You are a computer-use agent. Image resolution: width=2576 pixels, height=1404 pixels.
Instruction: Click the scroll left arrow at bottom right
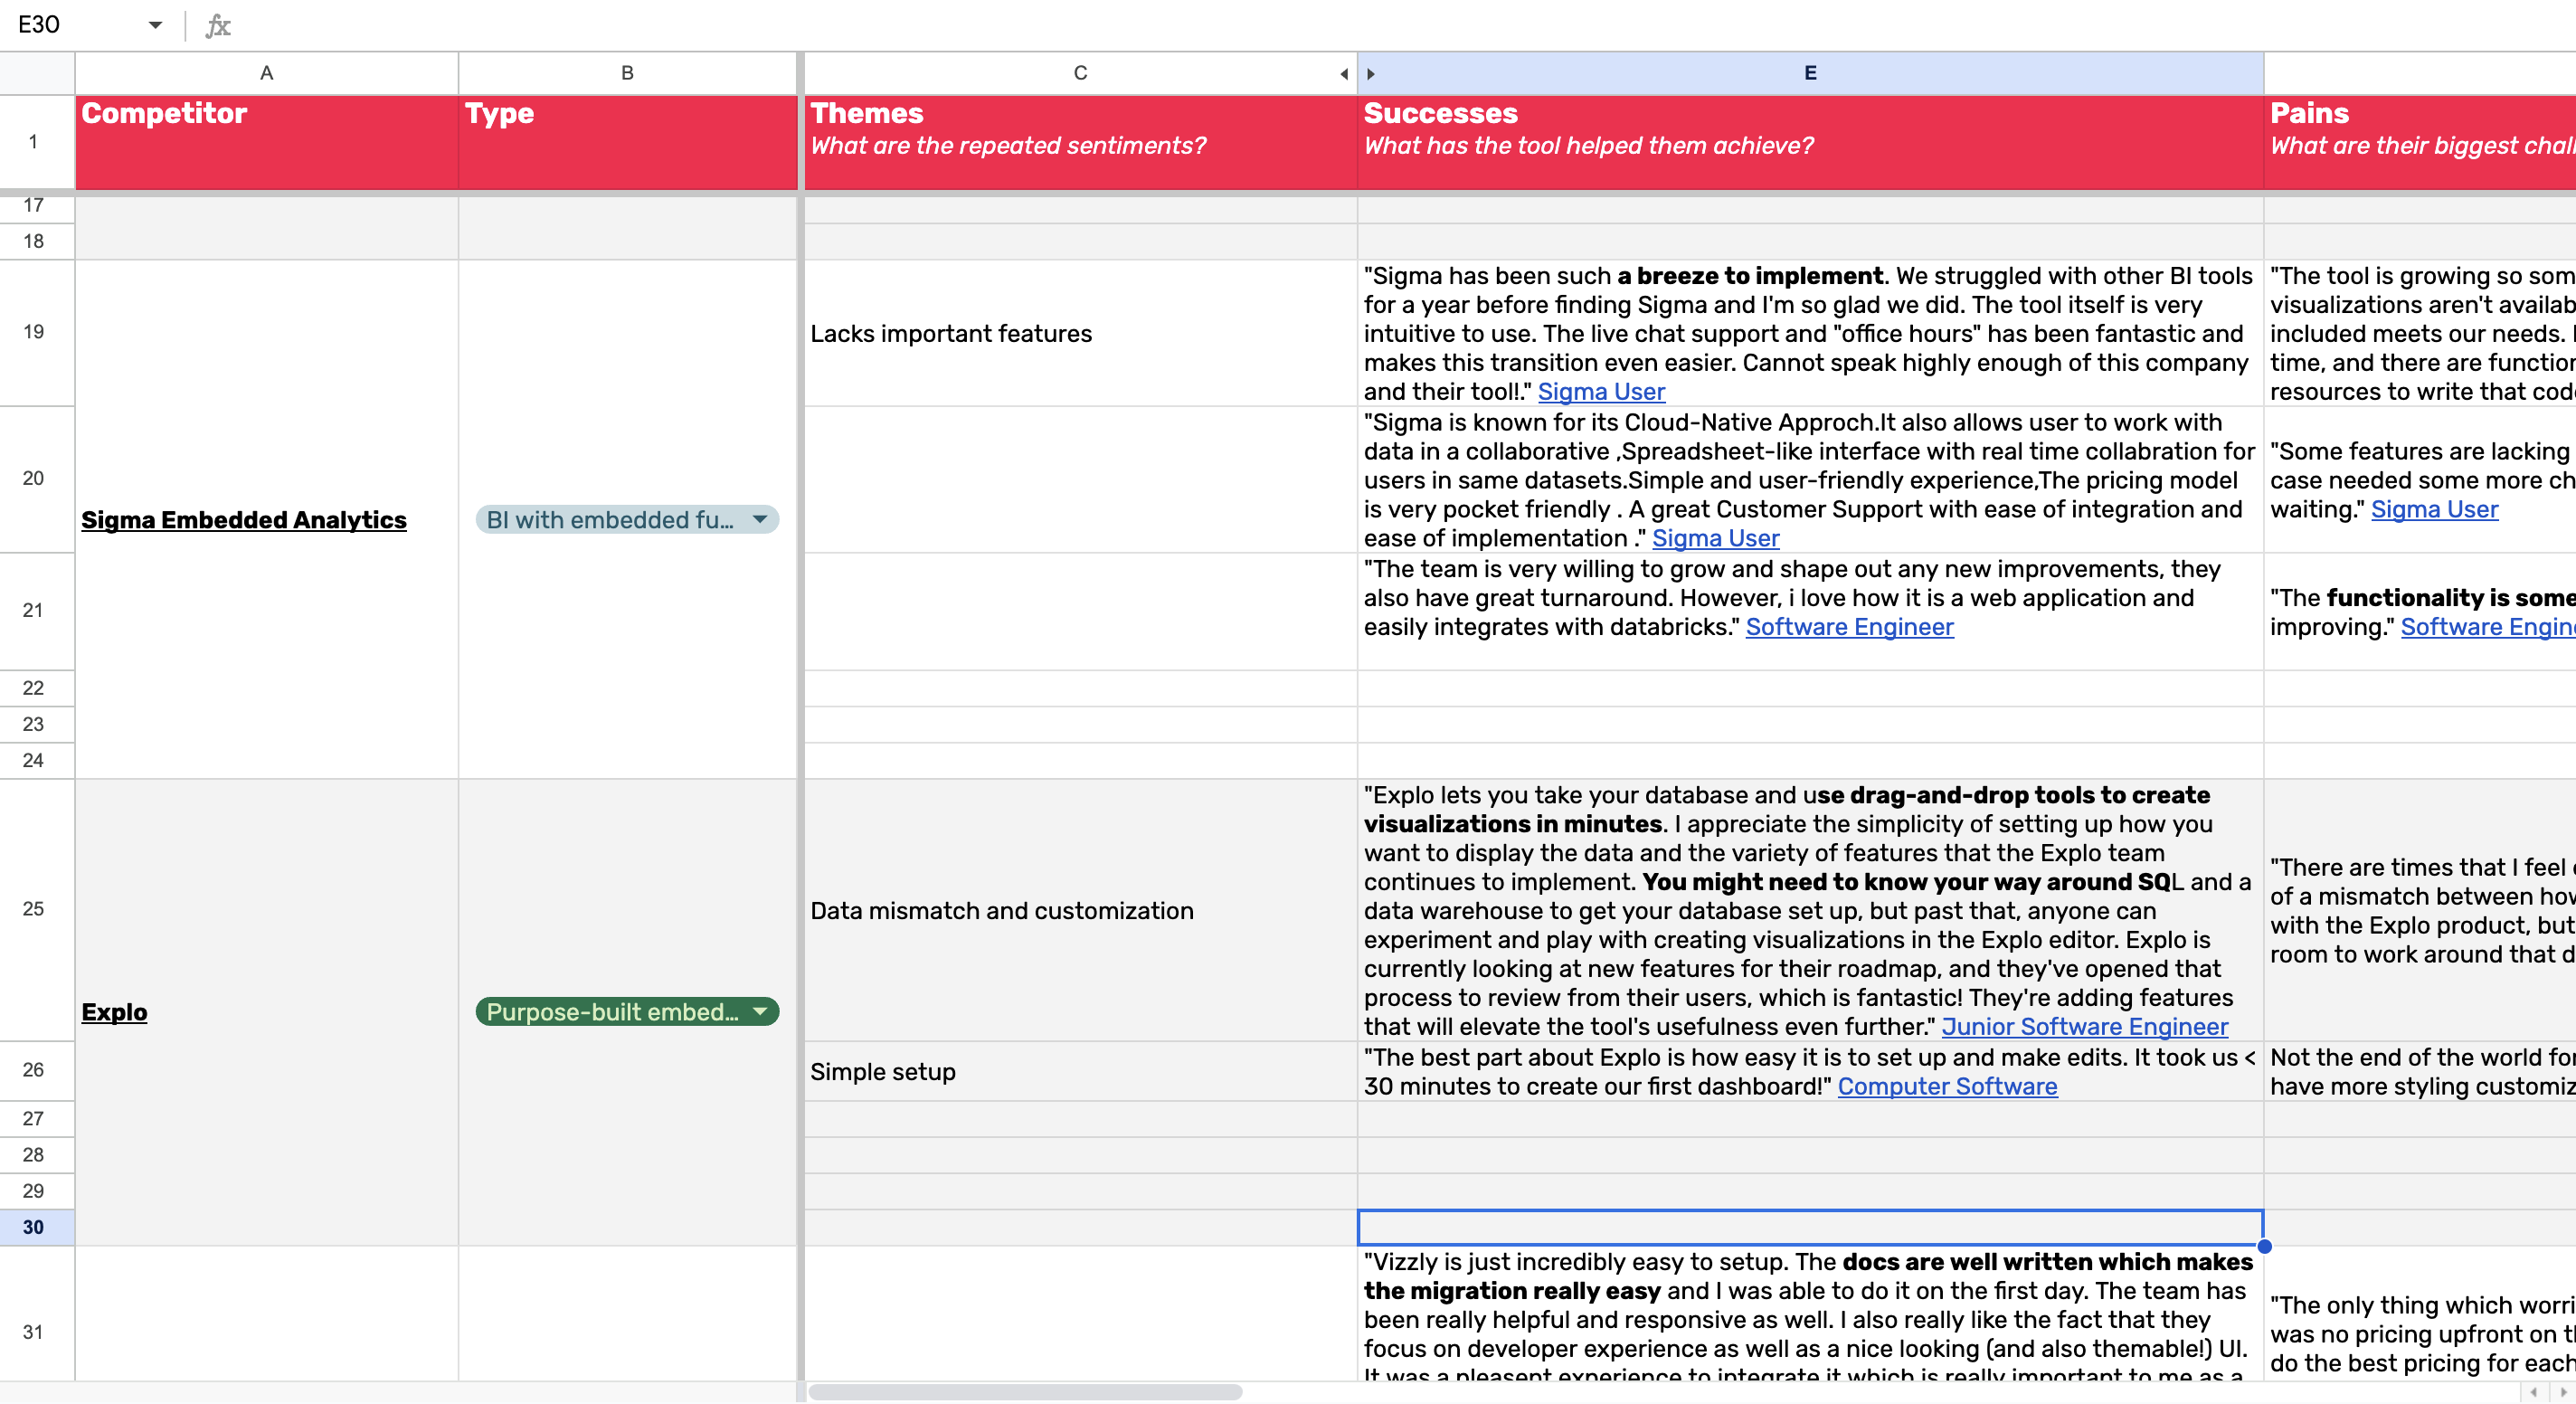(2533, 1392)
